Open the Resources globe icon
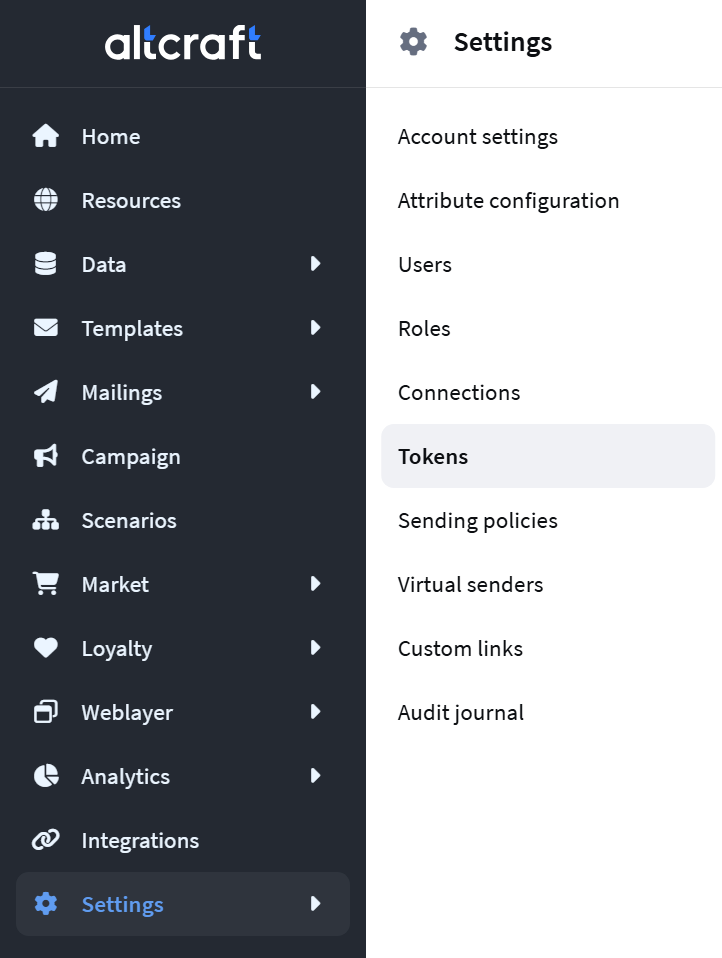 [x=46, y=200]
